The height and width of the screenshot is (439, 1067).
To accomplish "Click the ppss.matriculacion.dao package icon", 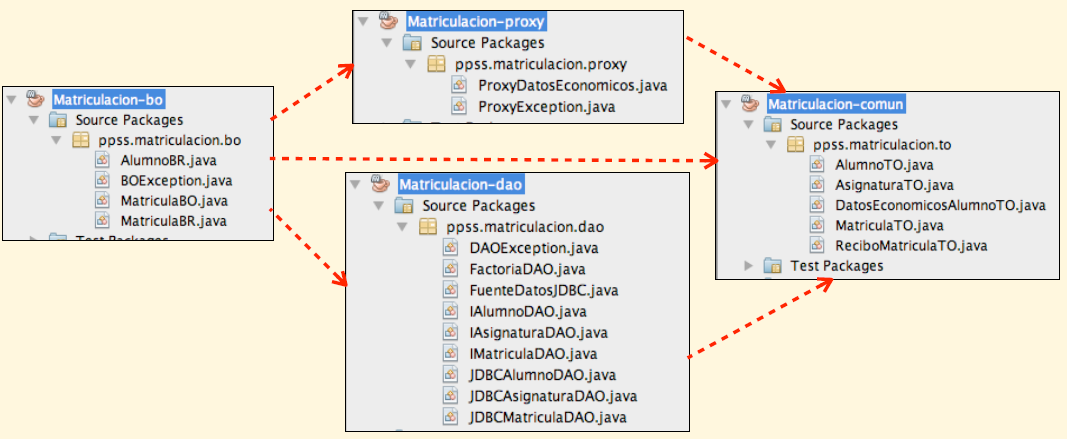I will (x=427, y=226).
